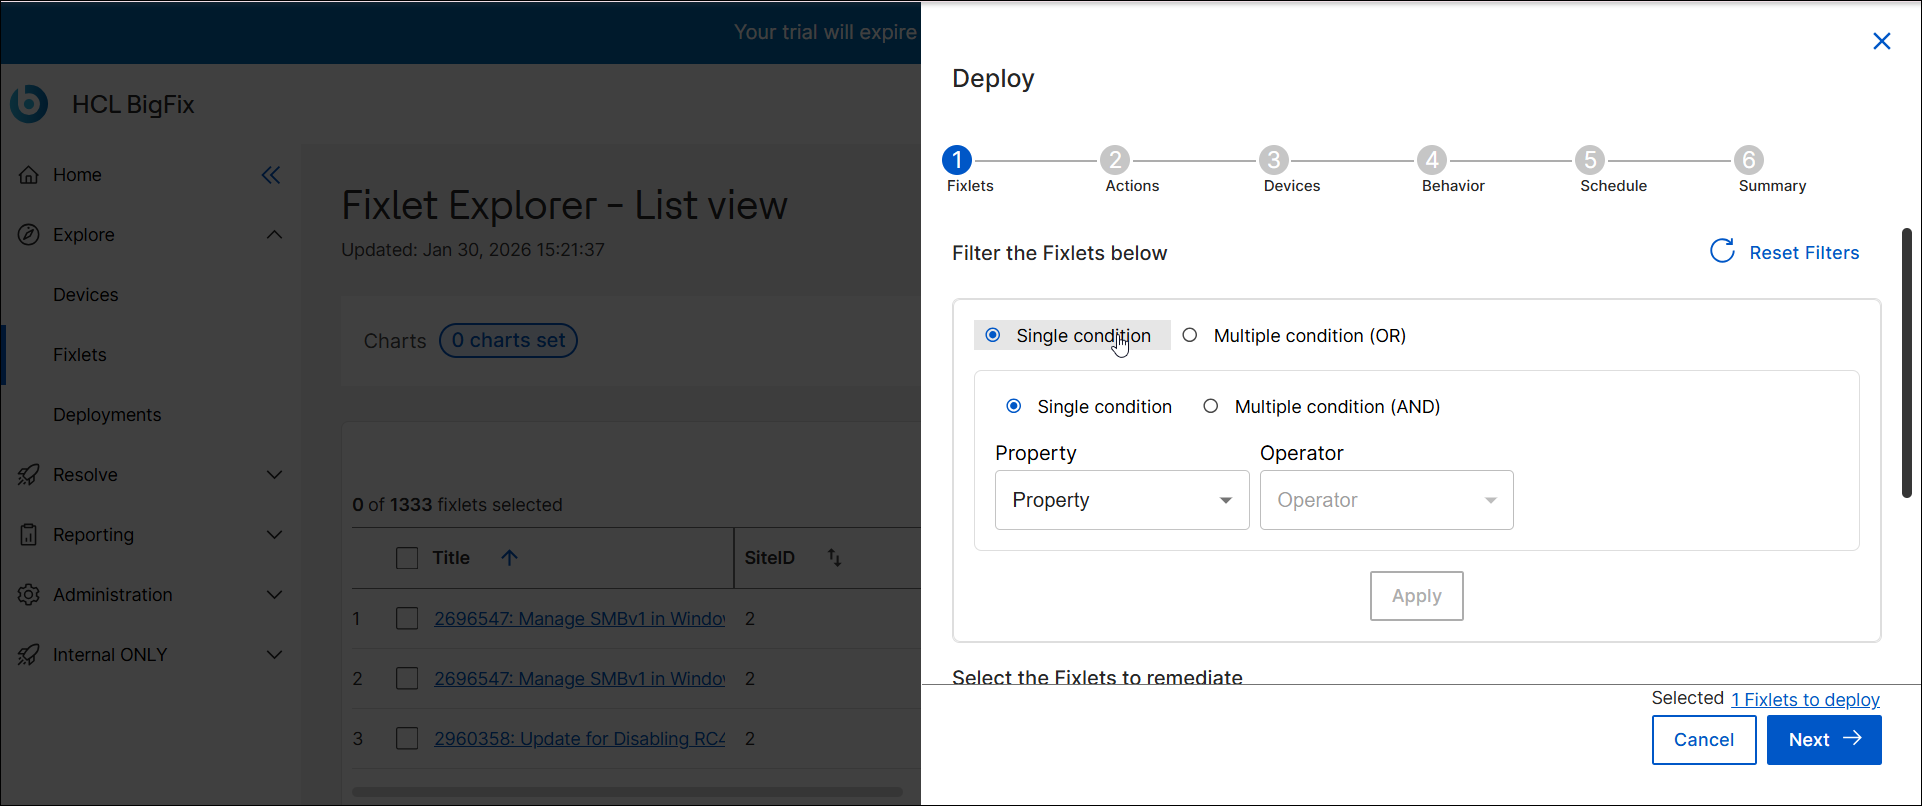Select the Multiple condition (AND) radio button
Screen dimensions: 1922x806
[1211, 407]
